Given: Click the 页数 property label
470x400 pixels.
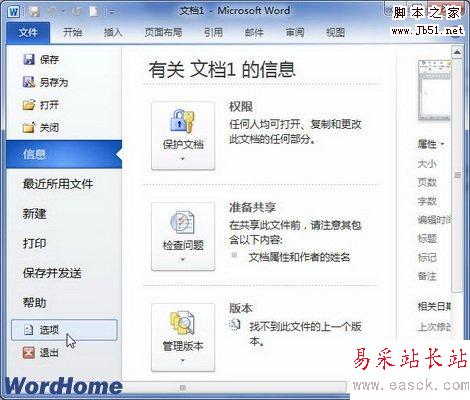Looking at the screenshot, I should (x=427, y=182).
